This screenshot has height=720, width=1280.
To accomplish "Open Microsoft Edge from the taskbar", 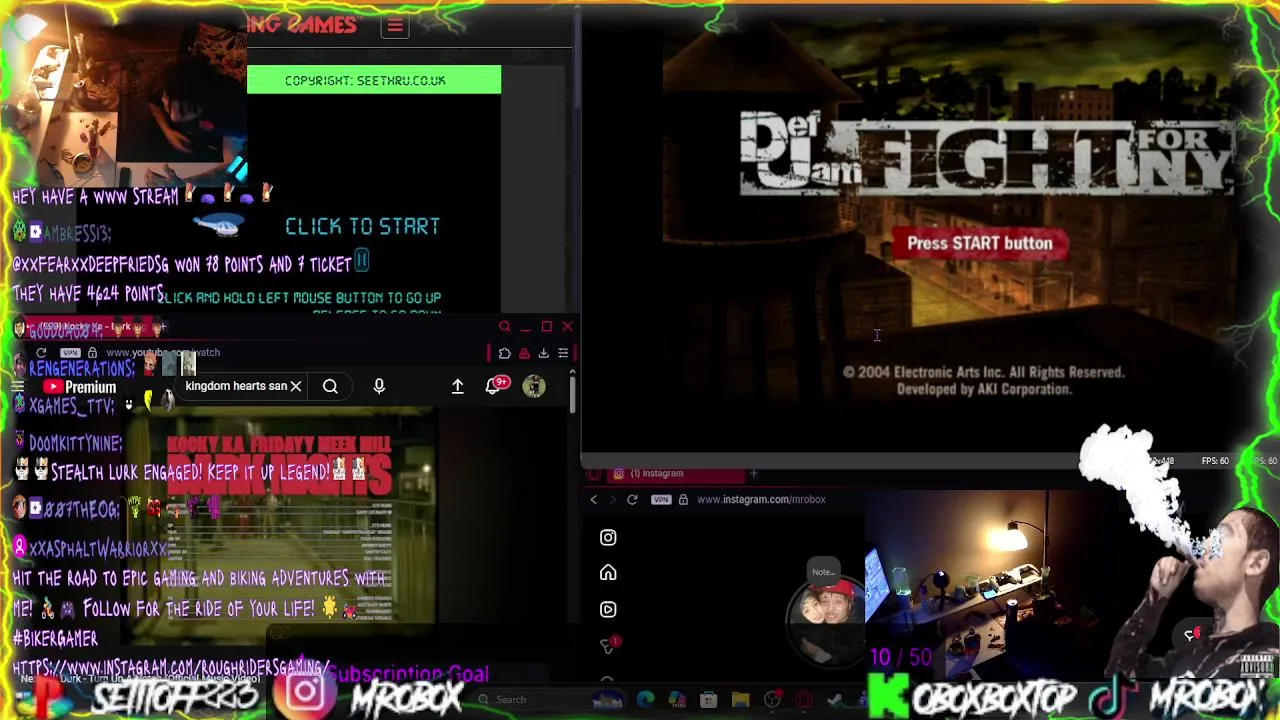I will pyautogui.click(x=645, y=699).
